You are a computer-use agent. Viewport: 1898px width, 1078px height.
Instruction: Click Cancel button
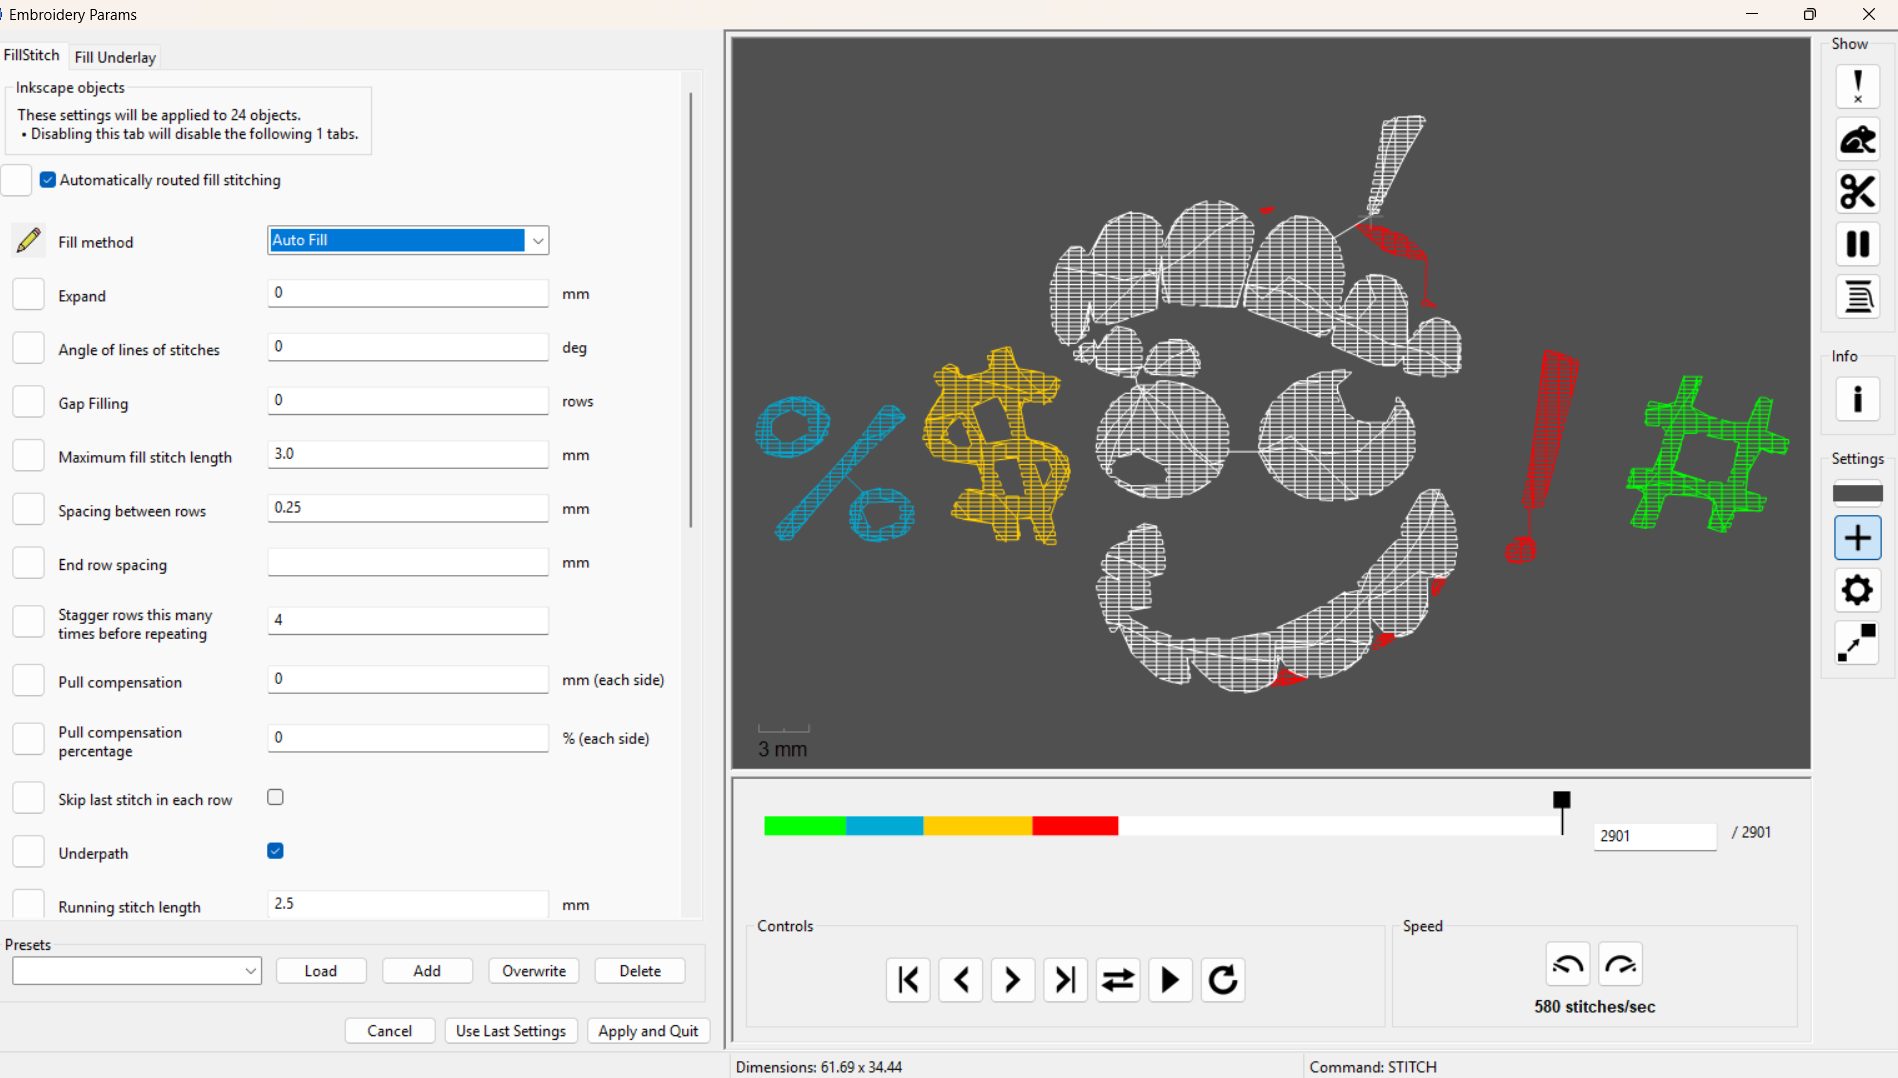pos(389,1031)
